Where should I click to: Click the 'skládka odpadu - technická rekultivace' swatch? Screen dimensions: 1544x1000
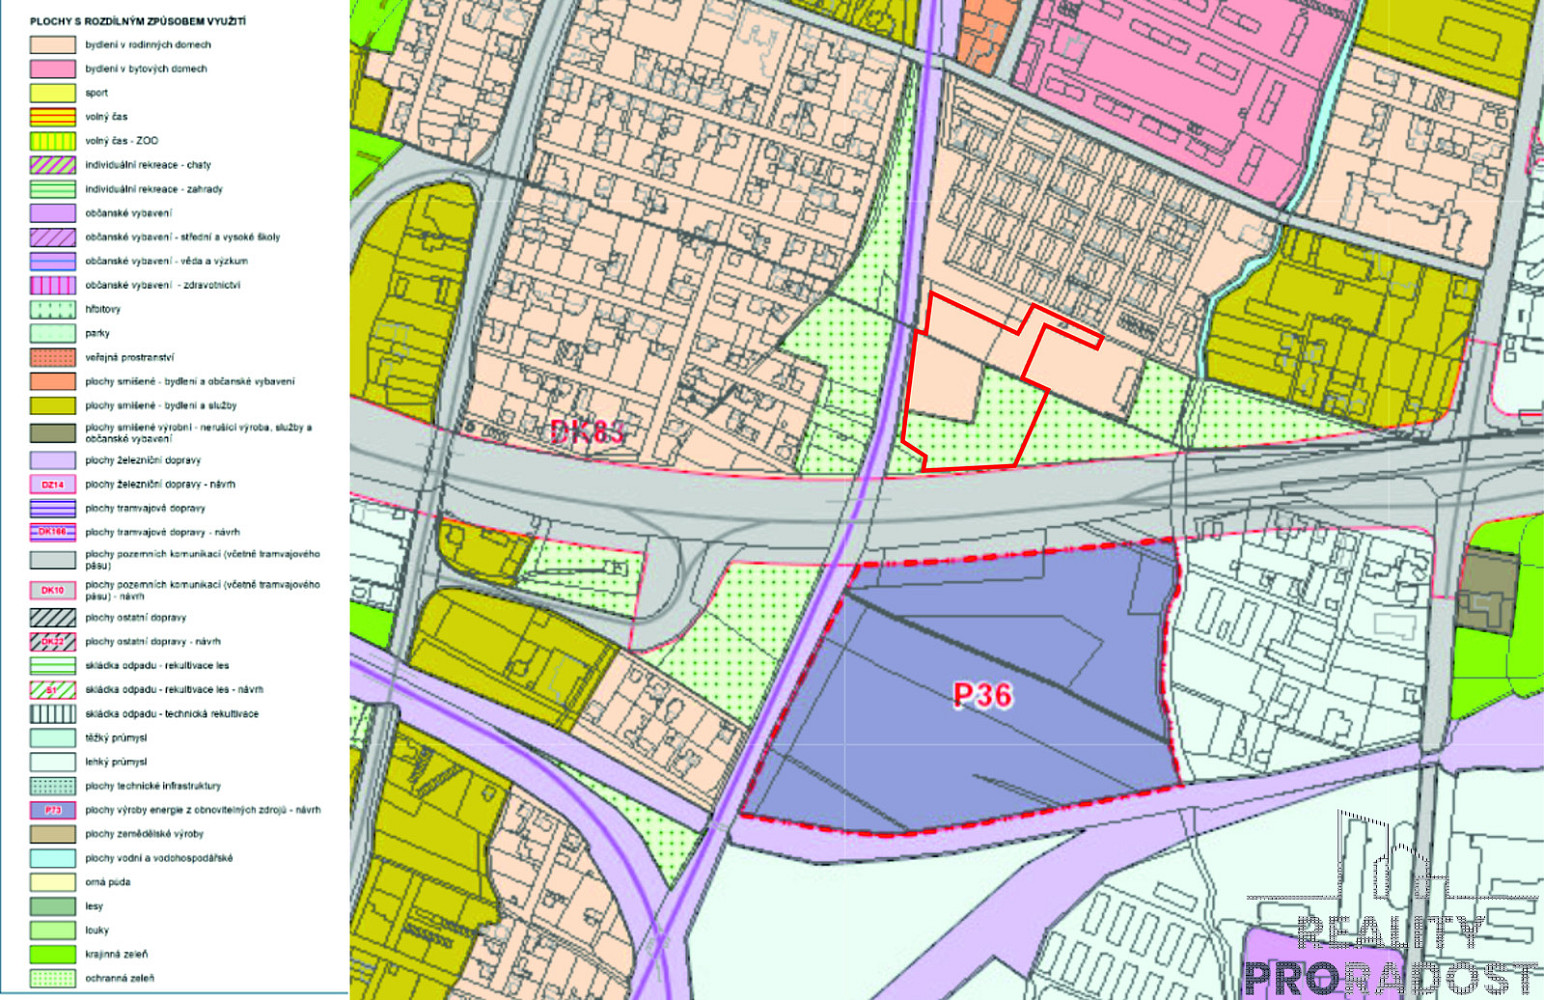52,714
